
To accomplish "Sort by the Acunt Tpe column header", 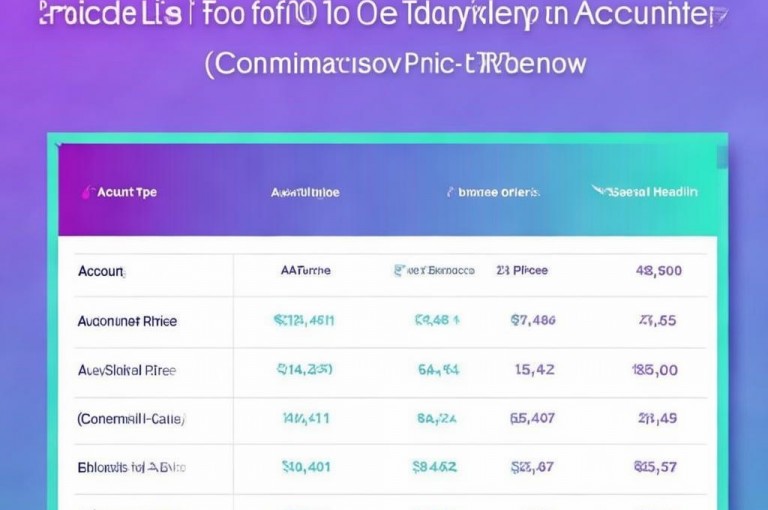I will [x=127, y=192].
